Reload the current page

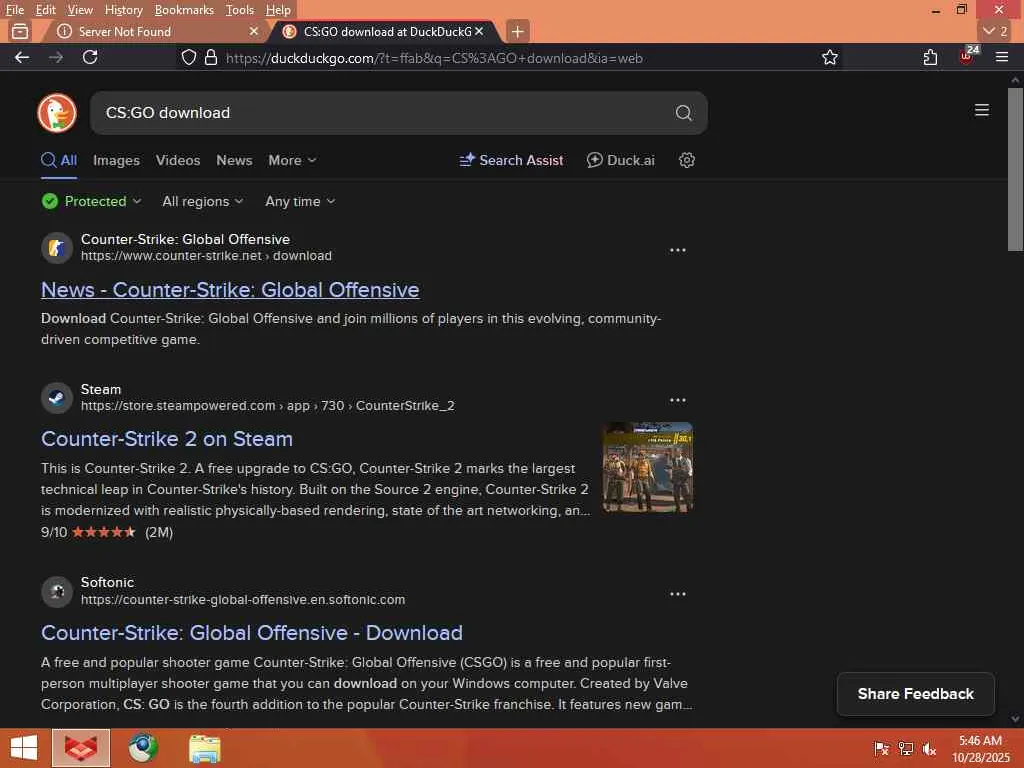[90, 57]
